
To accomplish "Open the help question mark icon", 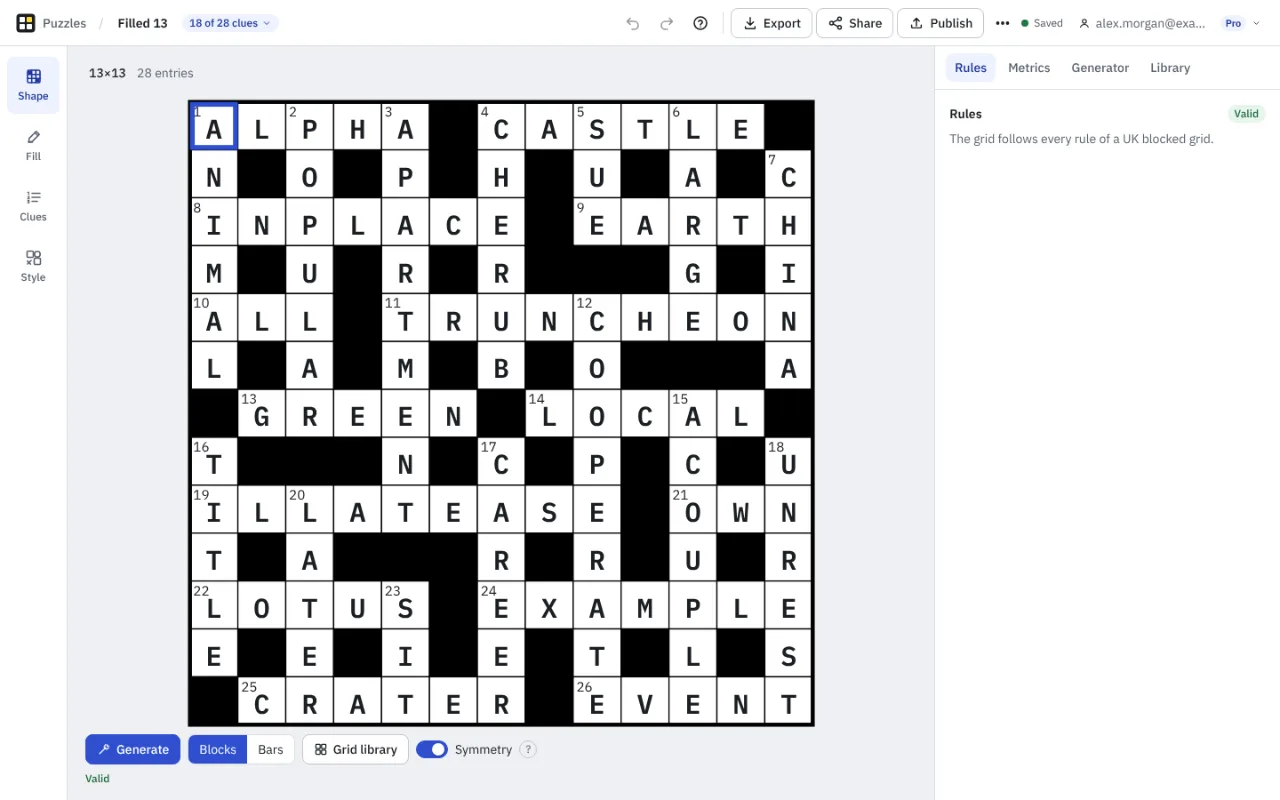I will click(701, 23).
